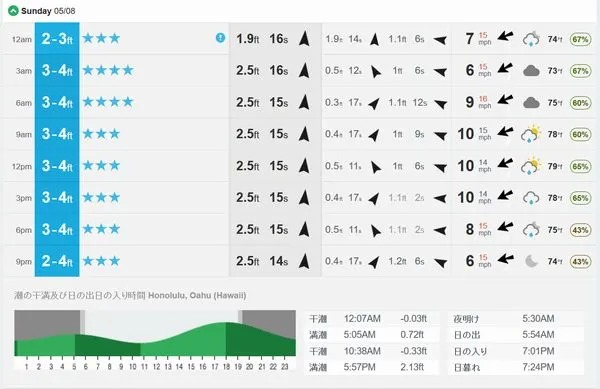Click the sun and rain icon at 9am
The image size is (600, 389).
[531, 134]
